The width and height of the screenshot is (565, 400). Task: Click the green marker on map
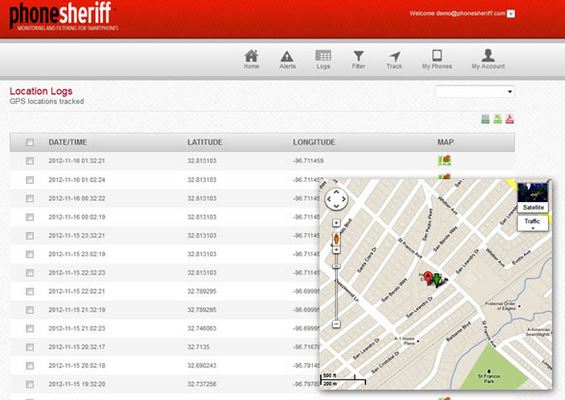[x=437, y=280]
